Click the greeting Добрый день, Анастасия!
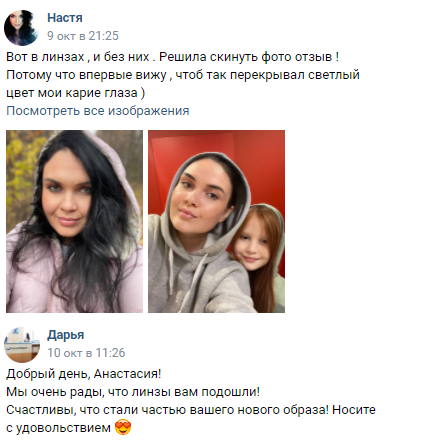The height and width of the screenshot is (446, 435). [84, 374]
